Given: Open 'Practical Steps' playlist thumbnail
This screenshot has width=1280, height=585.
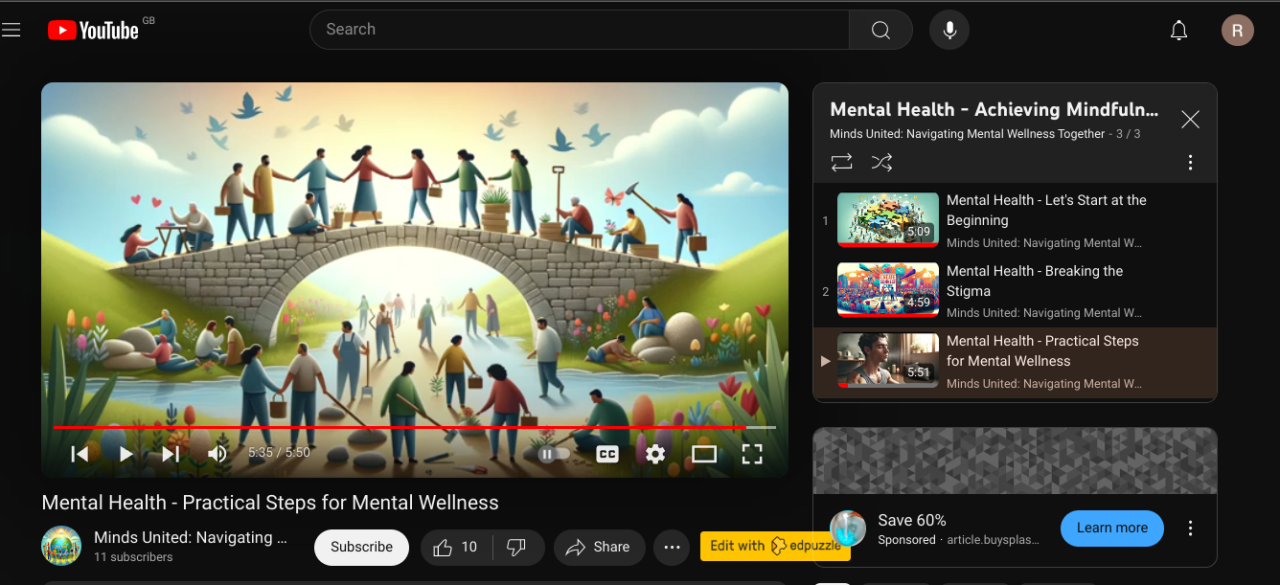Looking at the screenshot, I should (x=888, y=360).
